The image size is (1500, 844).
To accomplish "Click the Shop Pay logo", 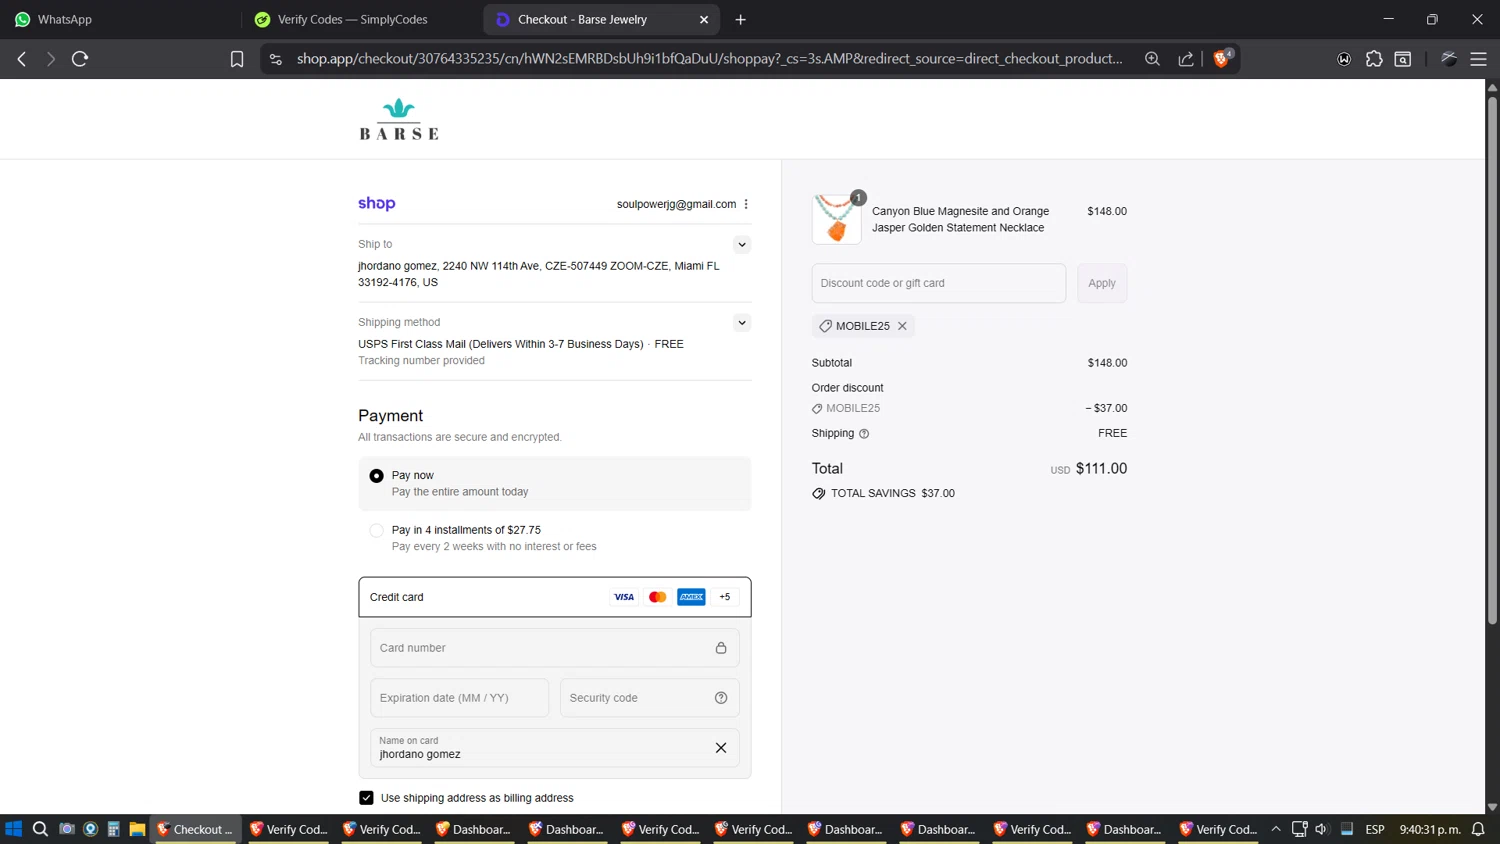I will click(377, 203).
